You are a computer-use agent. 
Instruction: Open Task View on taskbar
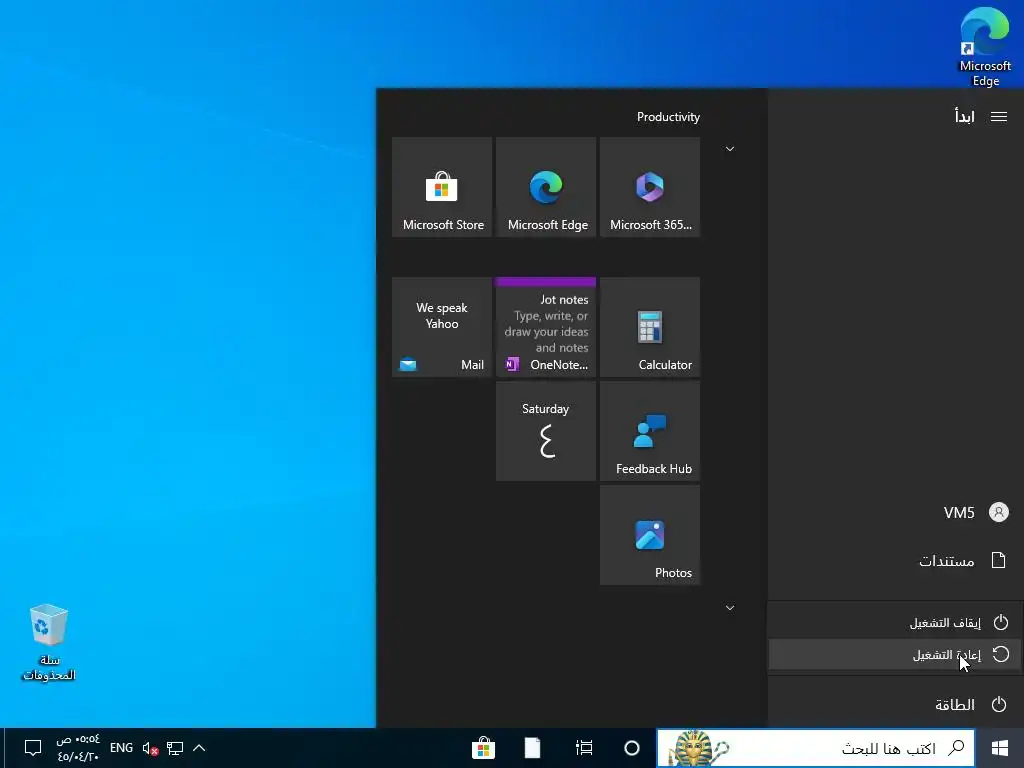(584, 748)
